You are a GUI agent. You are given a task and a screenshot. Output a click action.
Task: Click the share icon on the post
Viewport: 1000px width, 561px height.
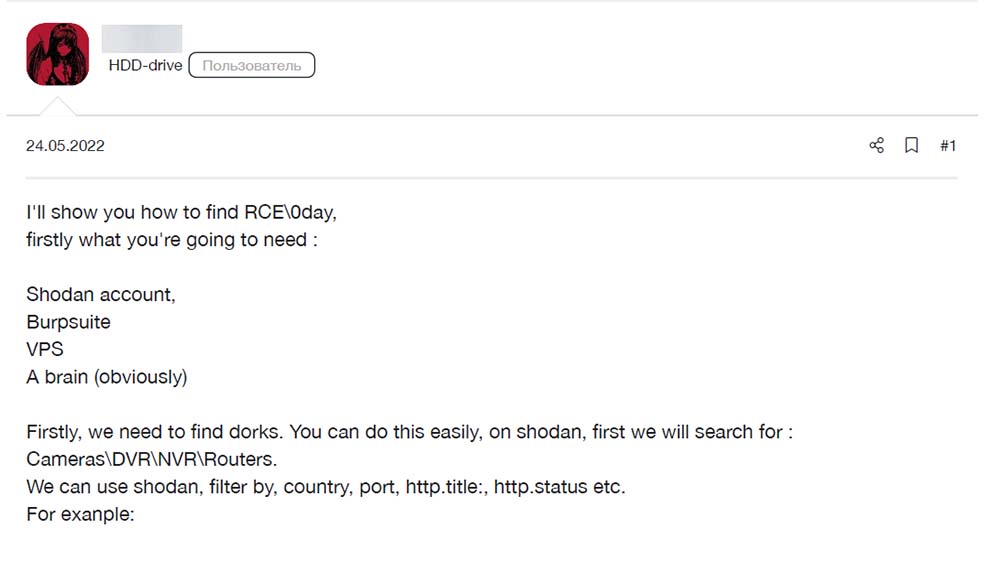pos(877,146)
